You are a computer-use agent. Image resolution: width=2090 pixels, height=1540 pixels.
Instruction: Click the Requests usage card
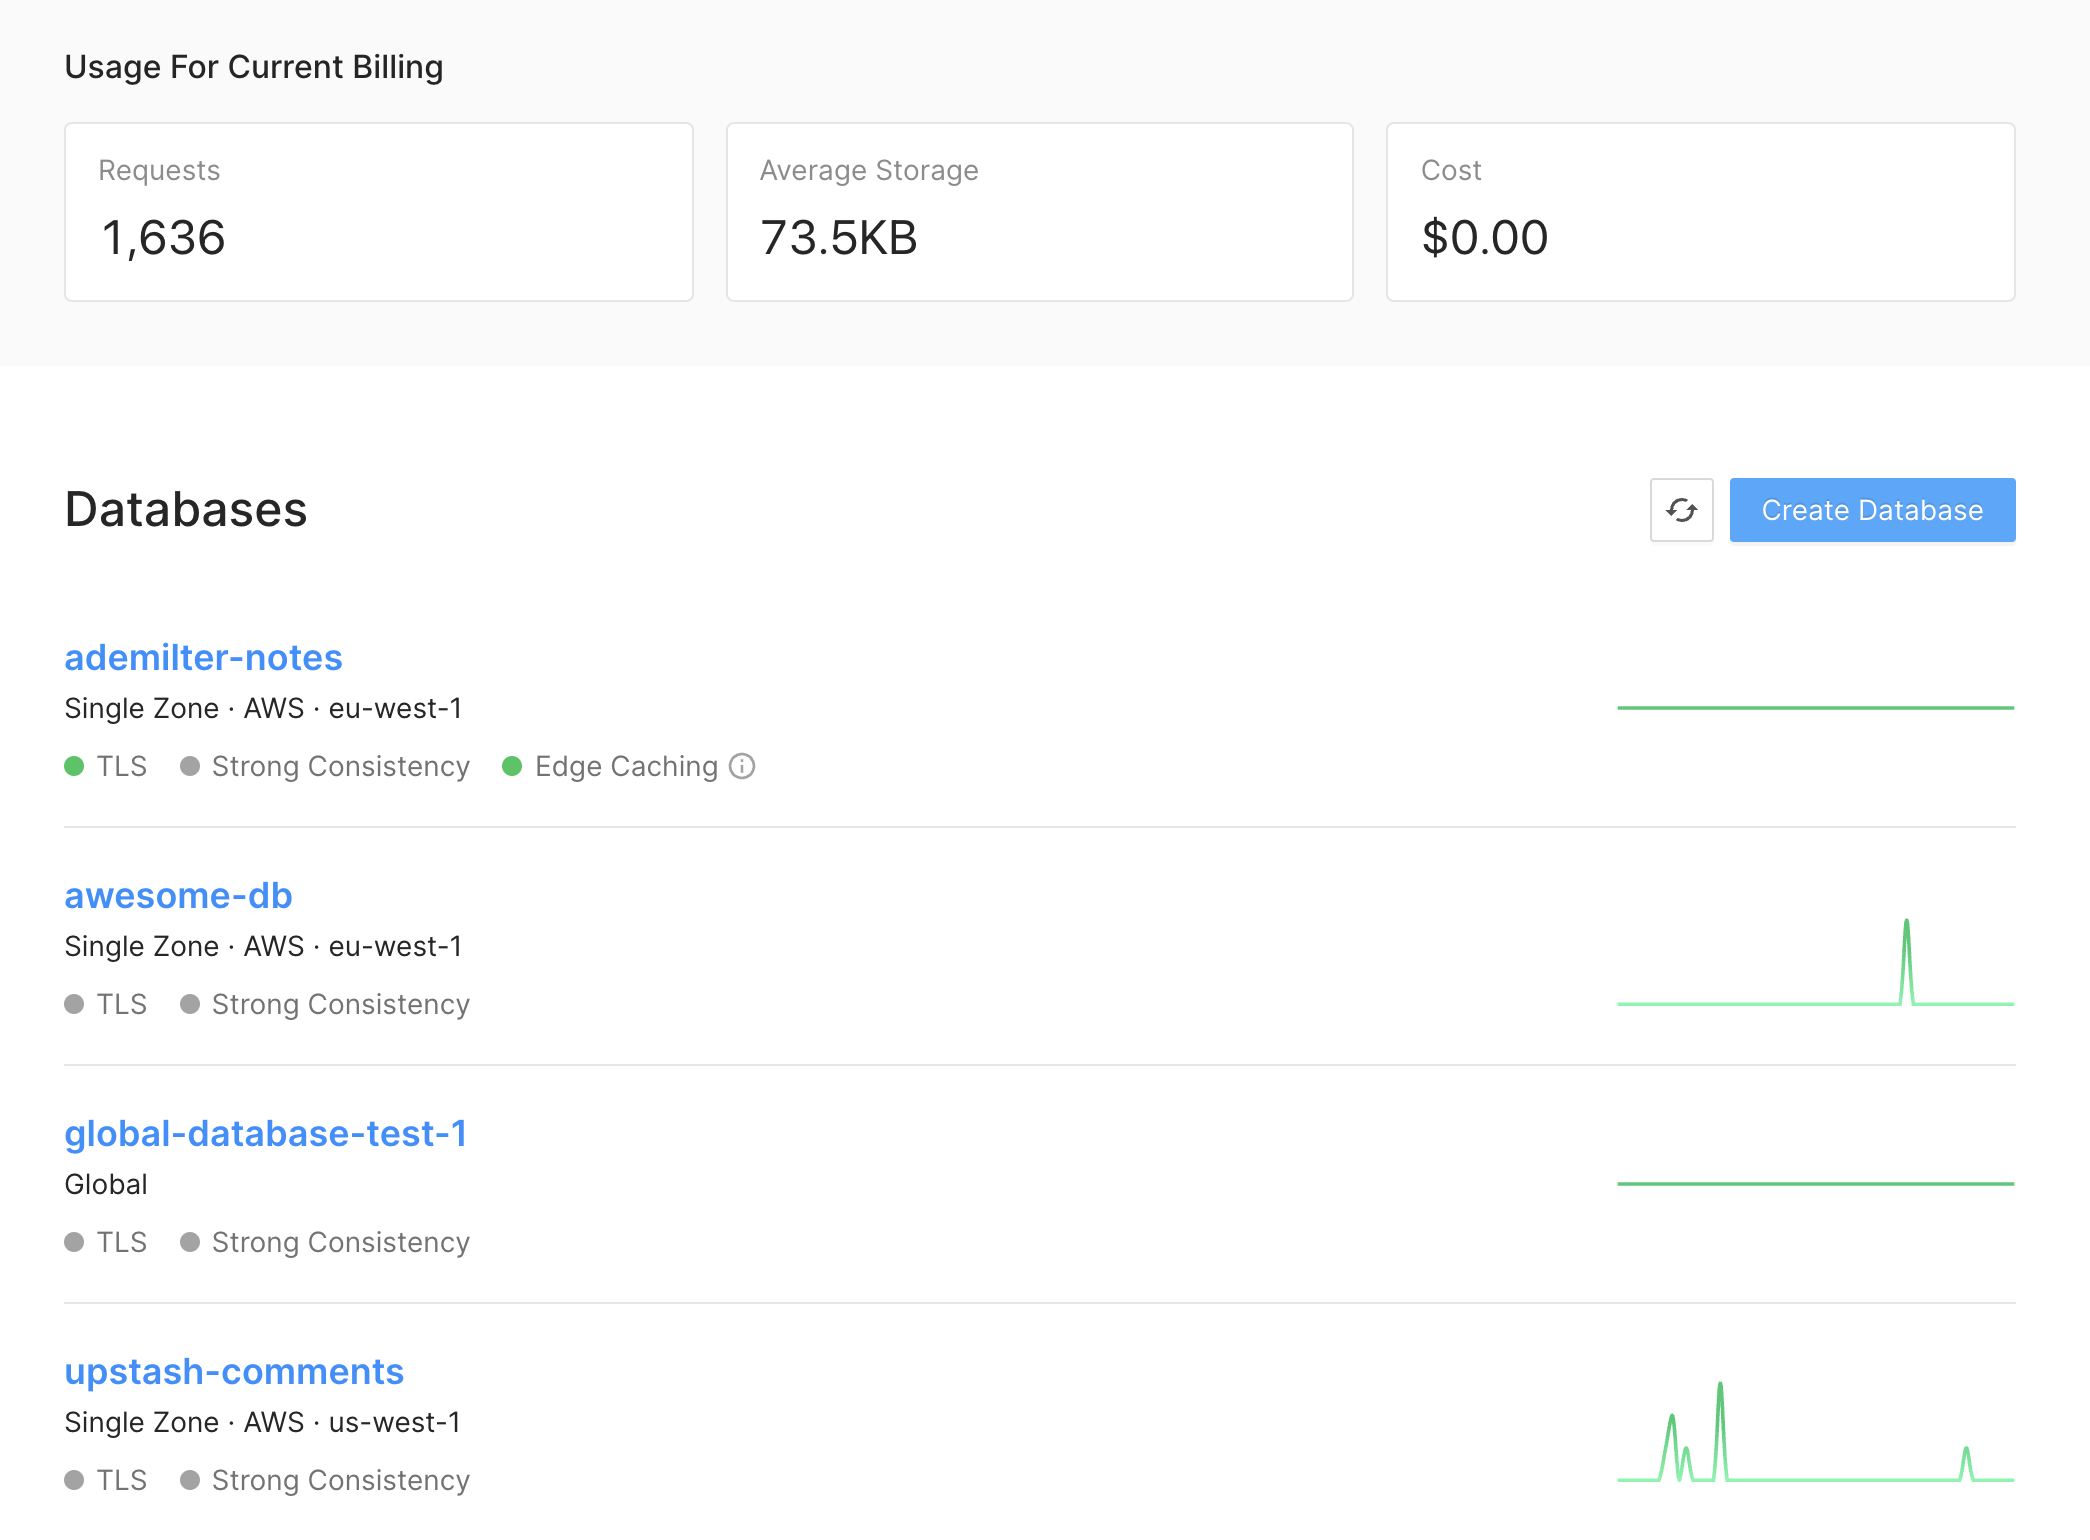(378, 212)
